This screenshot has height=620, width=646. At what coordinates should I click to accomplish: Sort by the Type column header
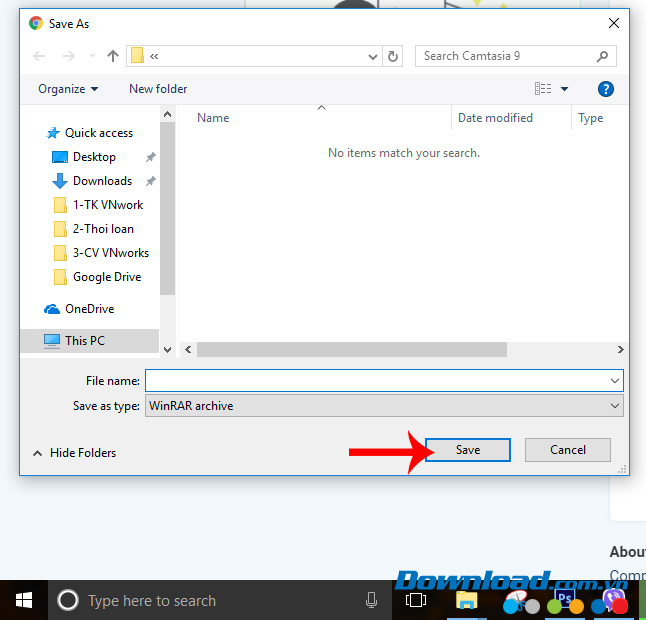pyautogui.click(x=590, y=118)
